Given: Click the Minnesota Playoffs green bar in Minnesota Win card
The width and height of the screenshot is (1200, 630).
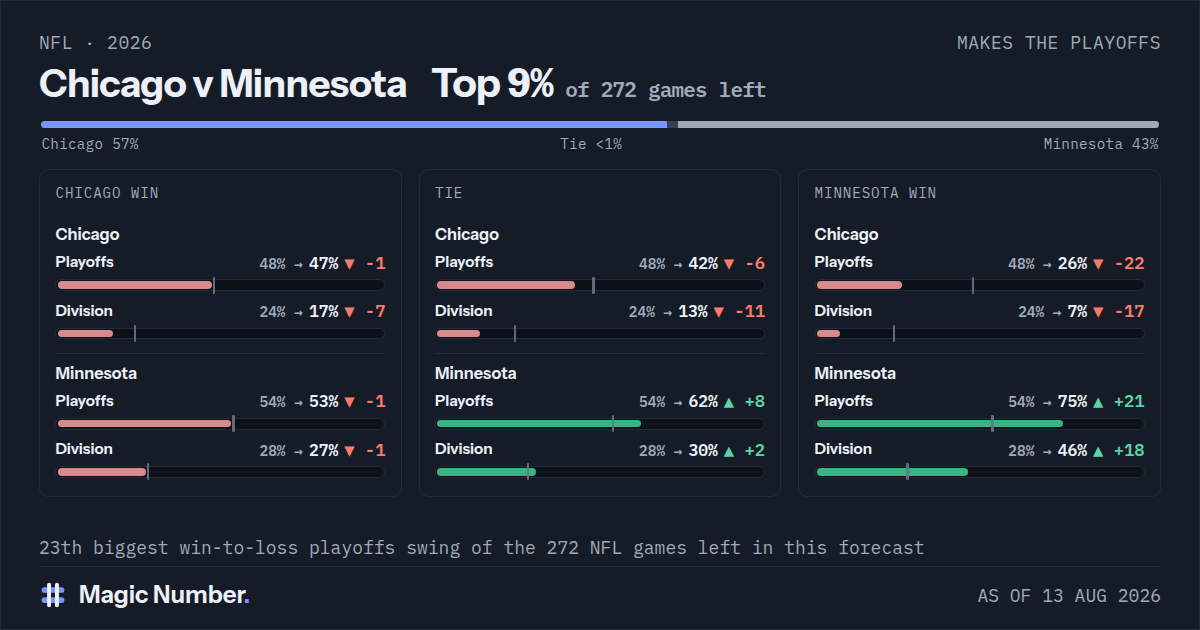Looking at the screenshot, I should pos(940,424).
